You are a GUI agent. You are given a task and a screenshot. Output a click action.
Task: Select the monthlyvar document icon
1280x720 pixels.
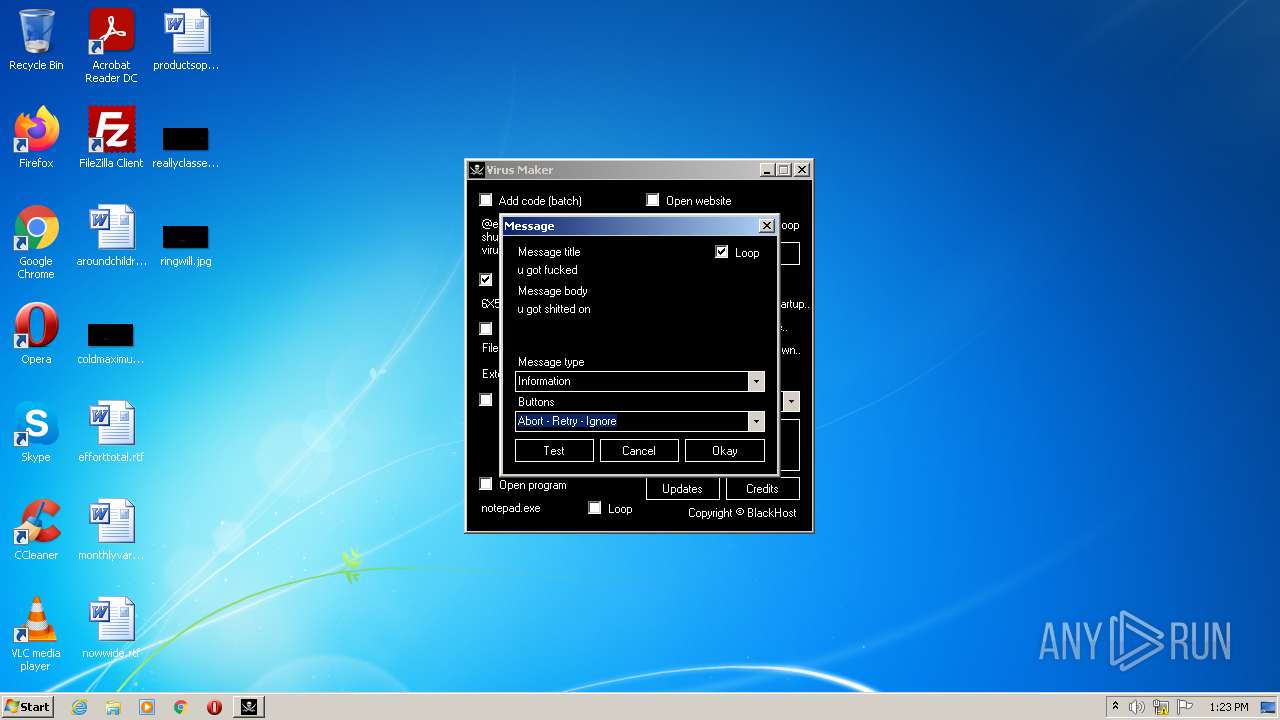click(111, 530)
